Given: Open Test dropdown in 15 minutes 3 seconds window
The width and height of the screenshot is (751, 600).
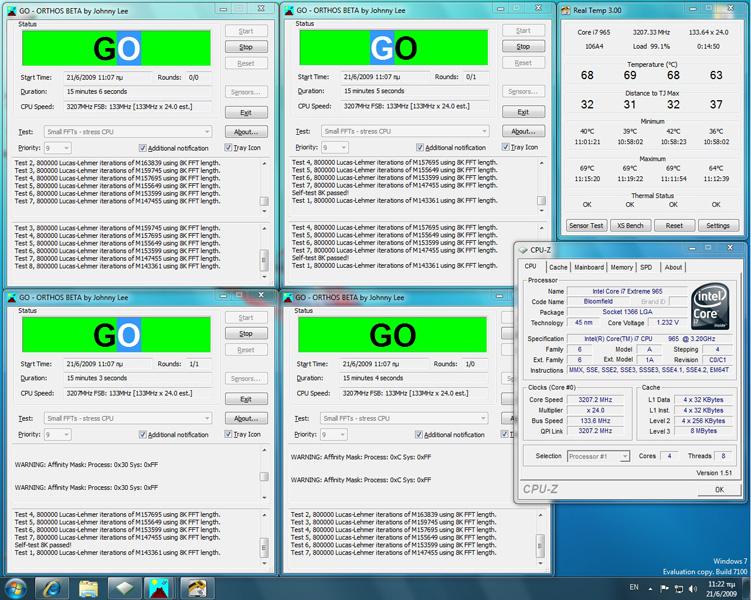Looking at the screenshot, I should pyautogui.click(x=128, y=418).
